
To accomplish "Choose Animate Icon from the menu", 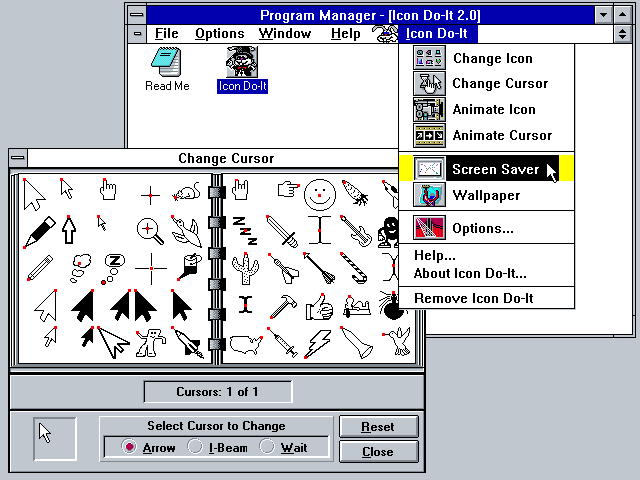I will pyautogui.click(x=487, y=109).
